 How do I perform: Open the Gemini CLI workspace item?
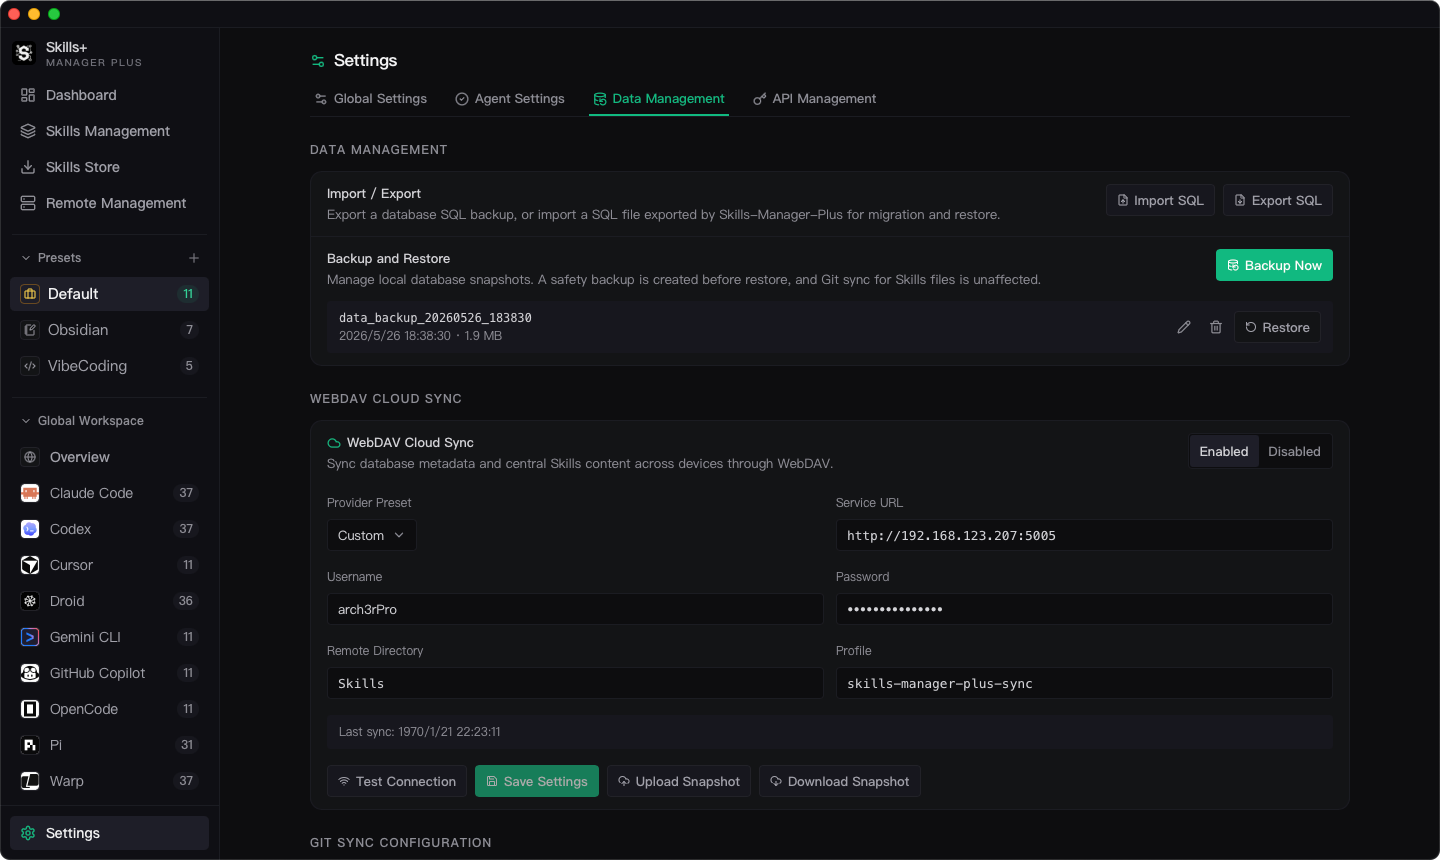tap(109, 637)
